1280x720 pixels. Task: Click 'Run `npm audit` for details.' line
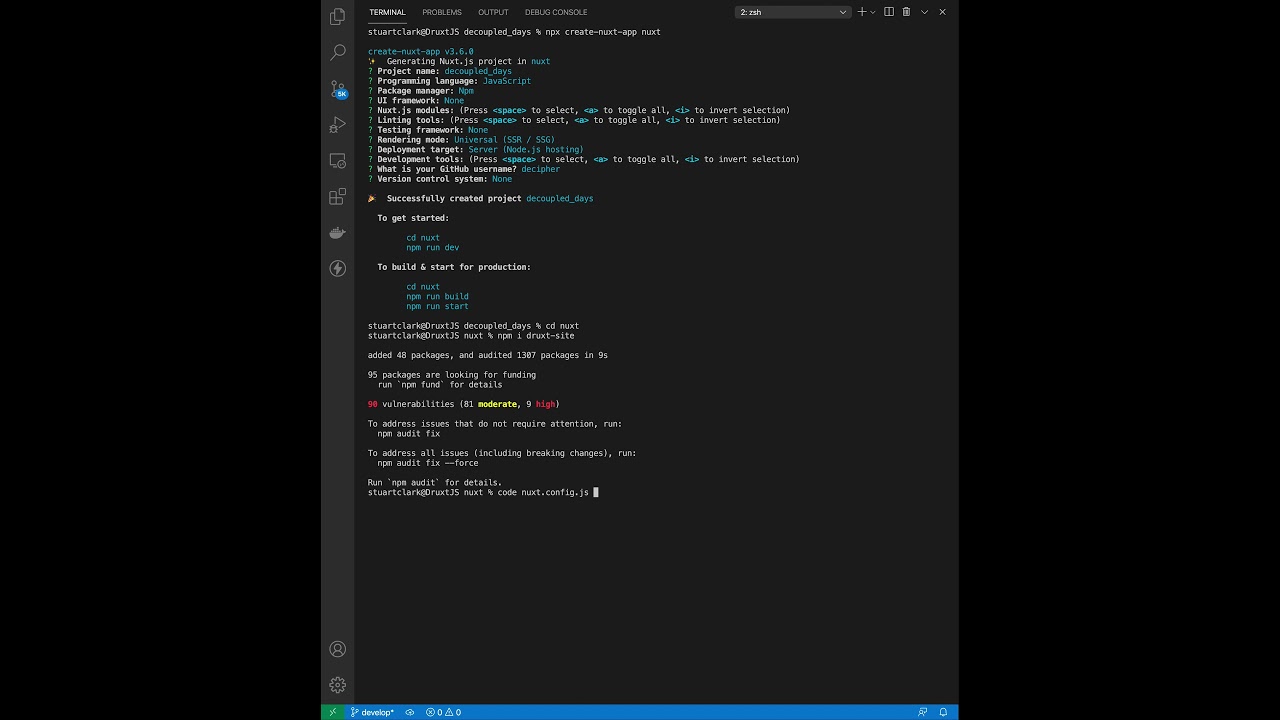435,482
